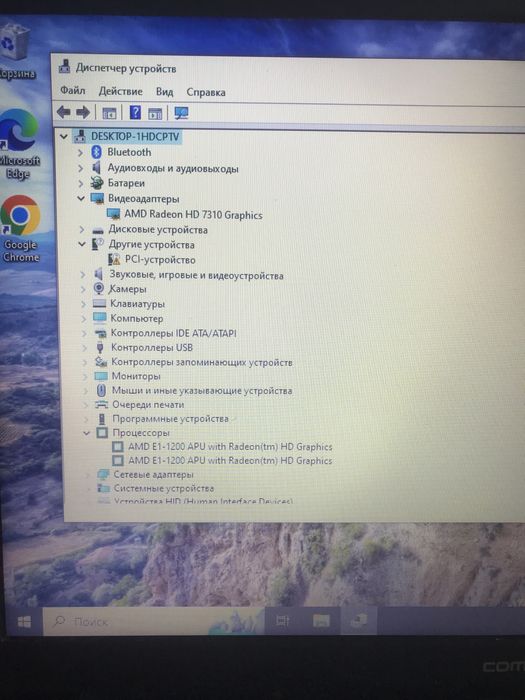
Task: Select the Дисковые устройства label
Action: [x=158, y=230]
